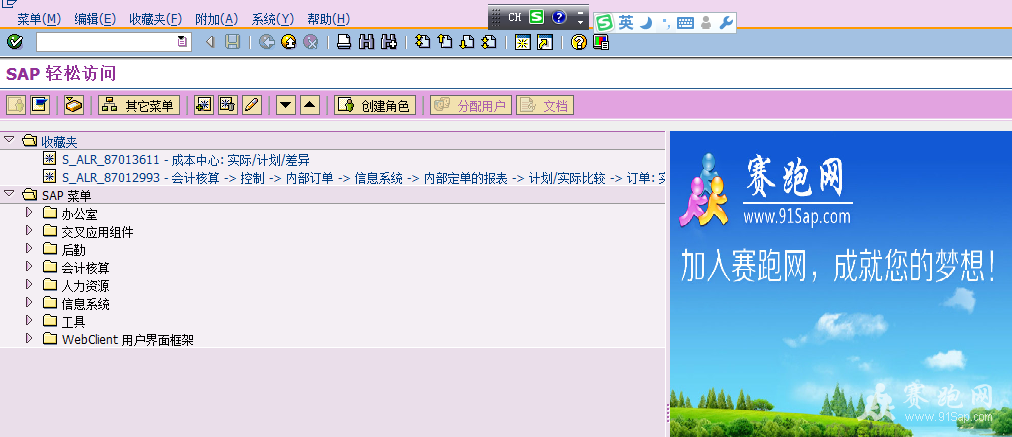The image size is (1012, 437).
Task: Select the 信息系统 tree label
Action: (x=85, y=304)
